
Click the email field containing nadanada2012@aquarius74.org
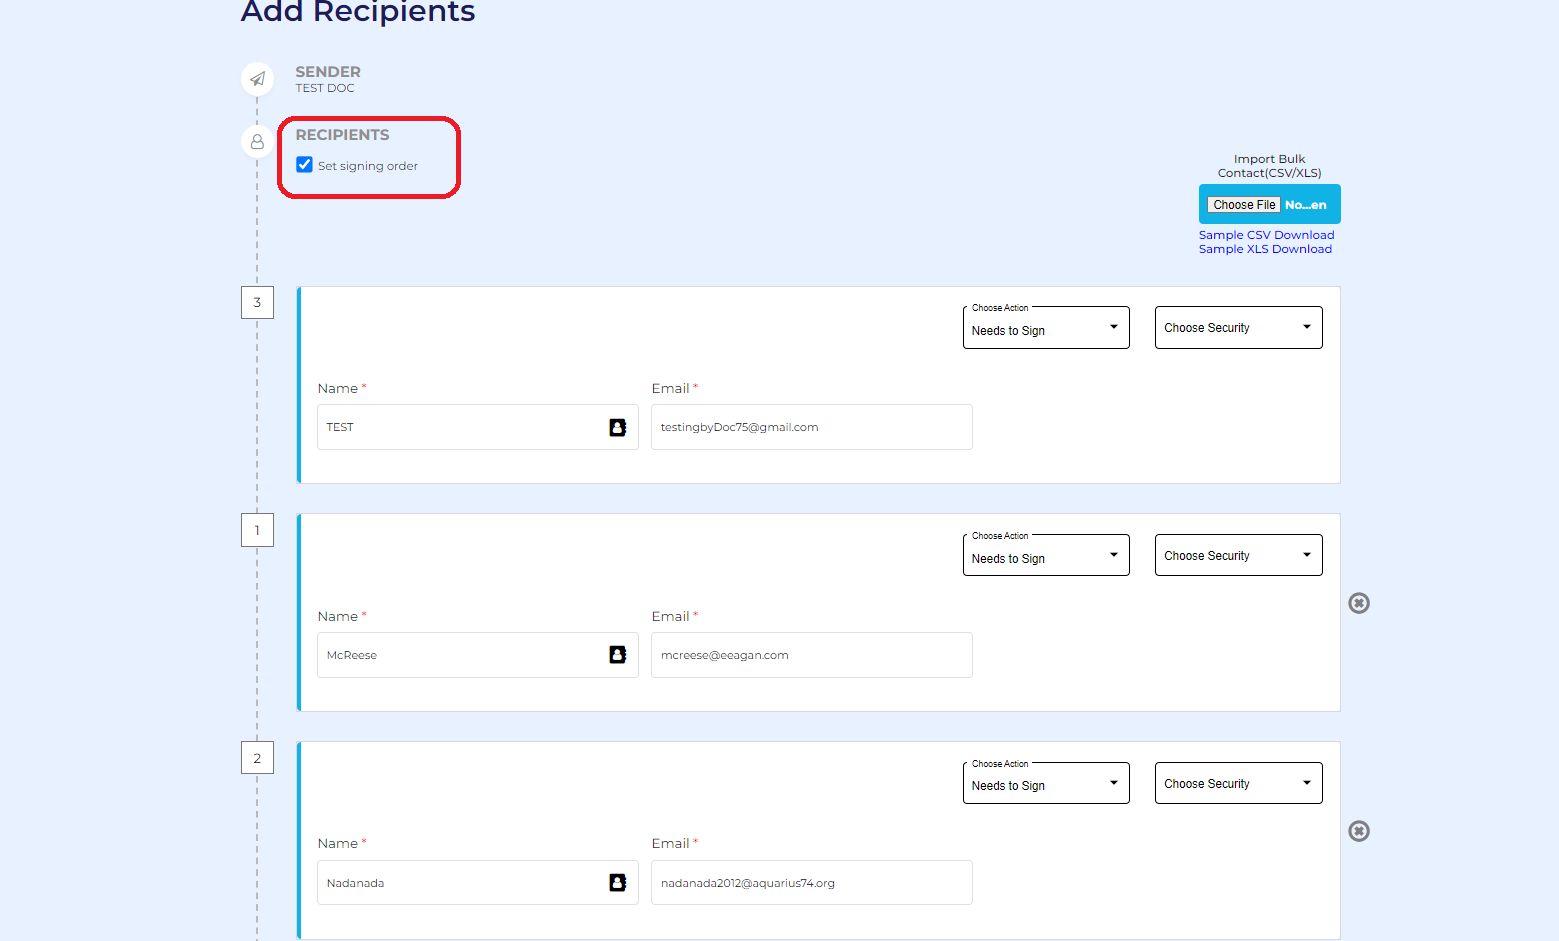(811, 883)
